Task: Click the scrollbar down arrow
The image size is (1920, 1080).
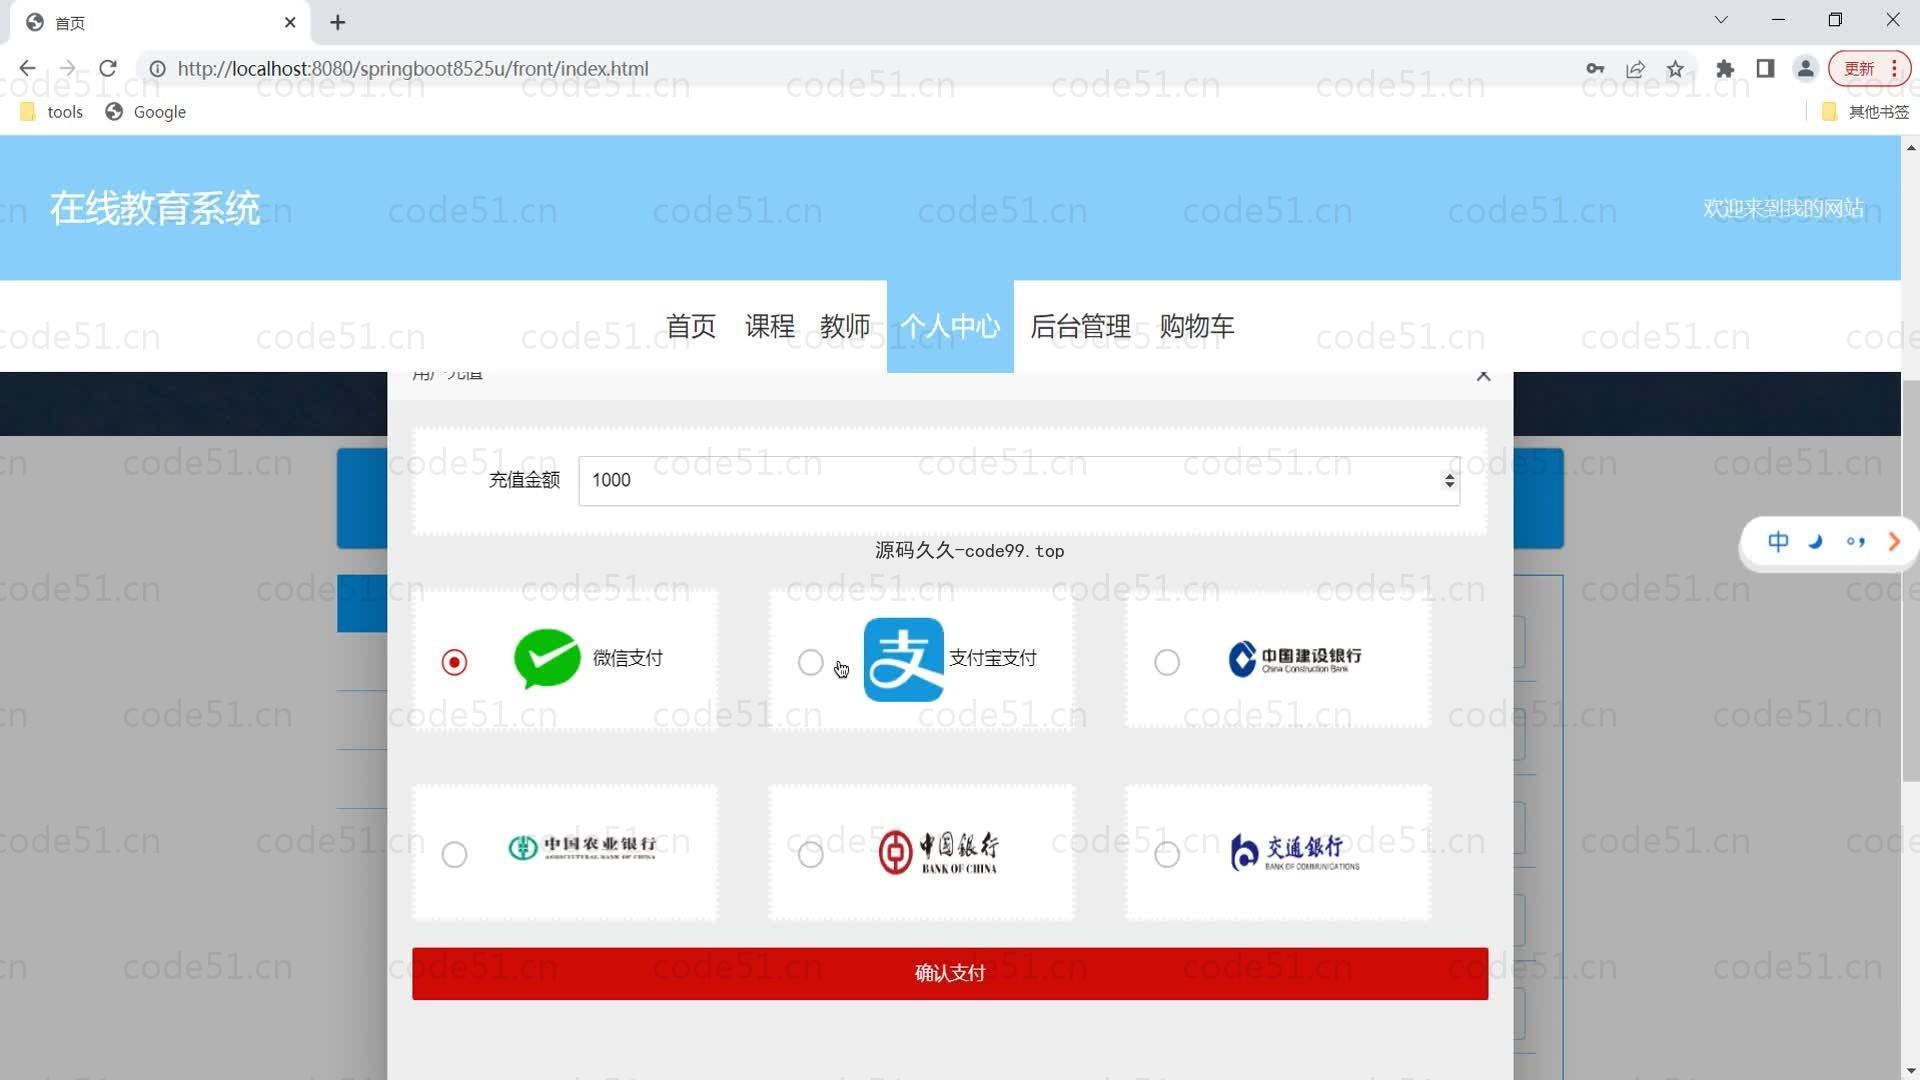Action: click(1910, 1070)
